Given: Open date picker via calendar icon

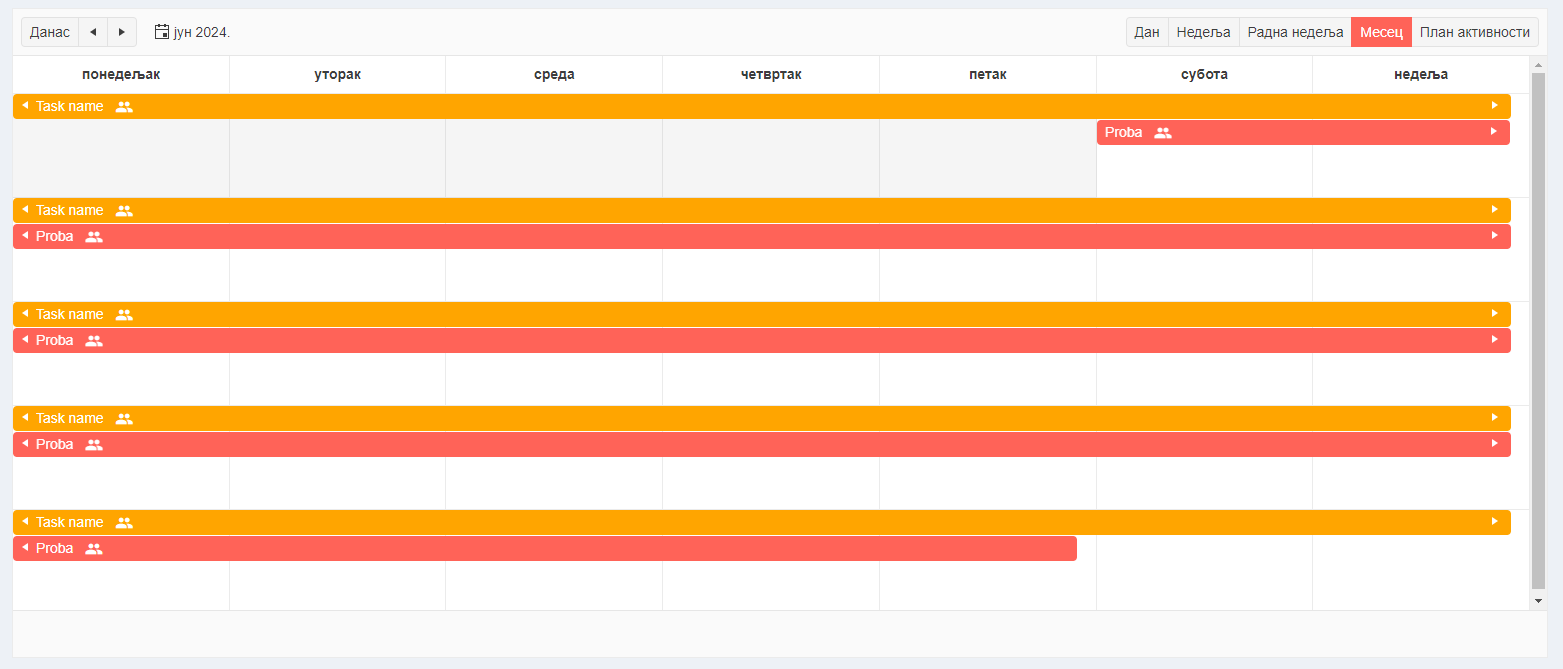Looking at the screenshot, I should tap(162, 32).
